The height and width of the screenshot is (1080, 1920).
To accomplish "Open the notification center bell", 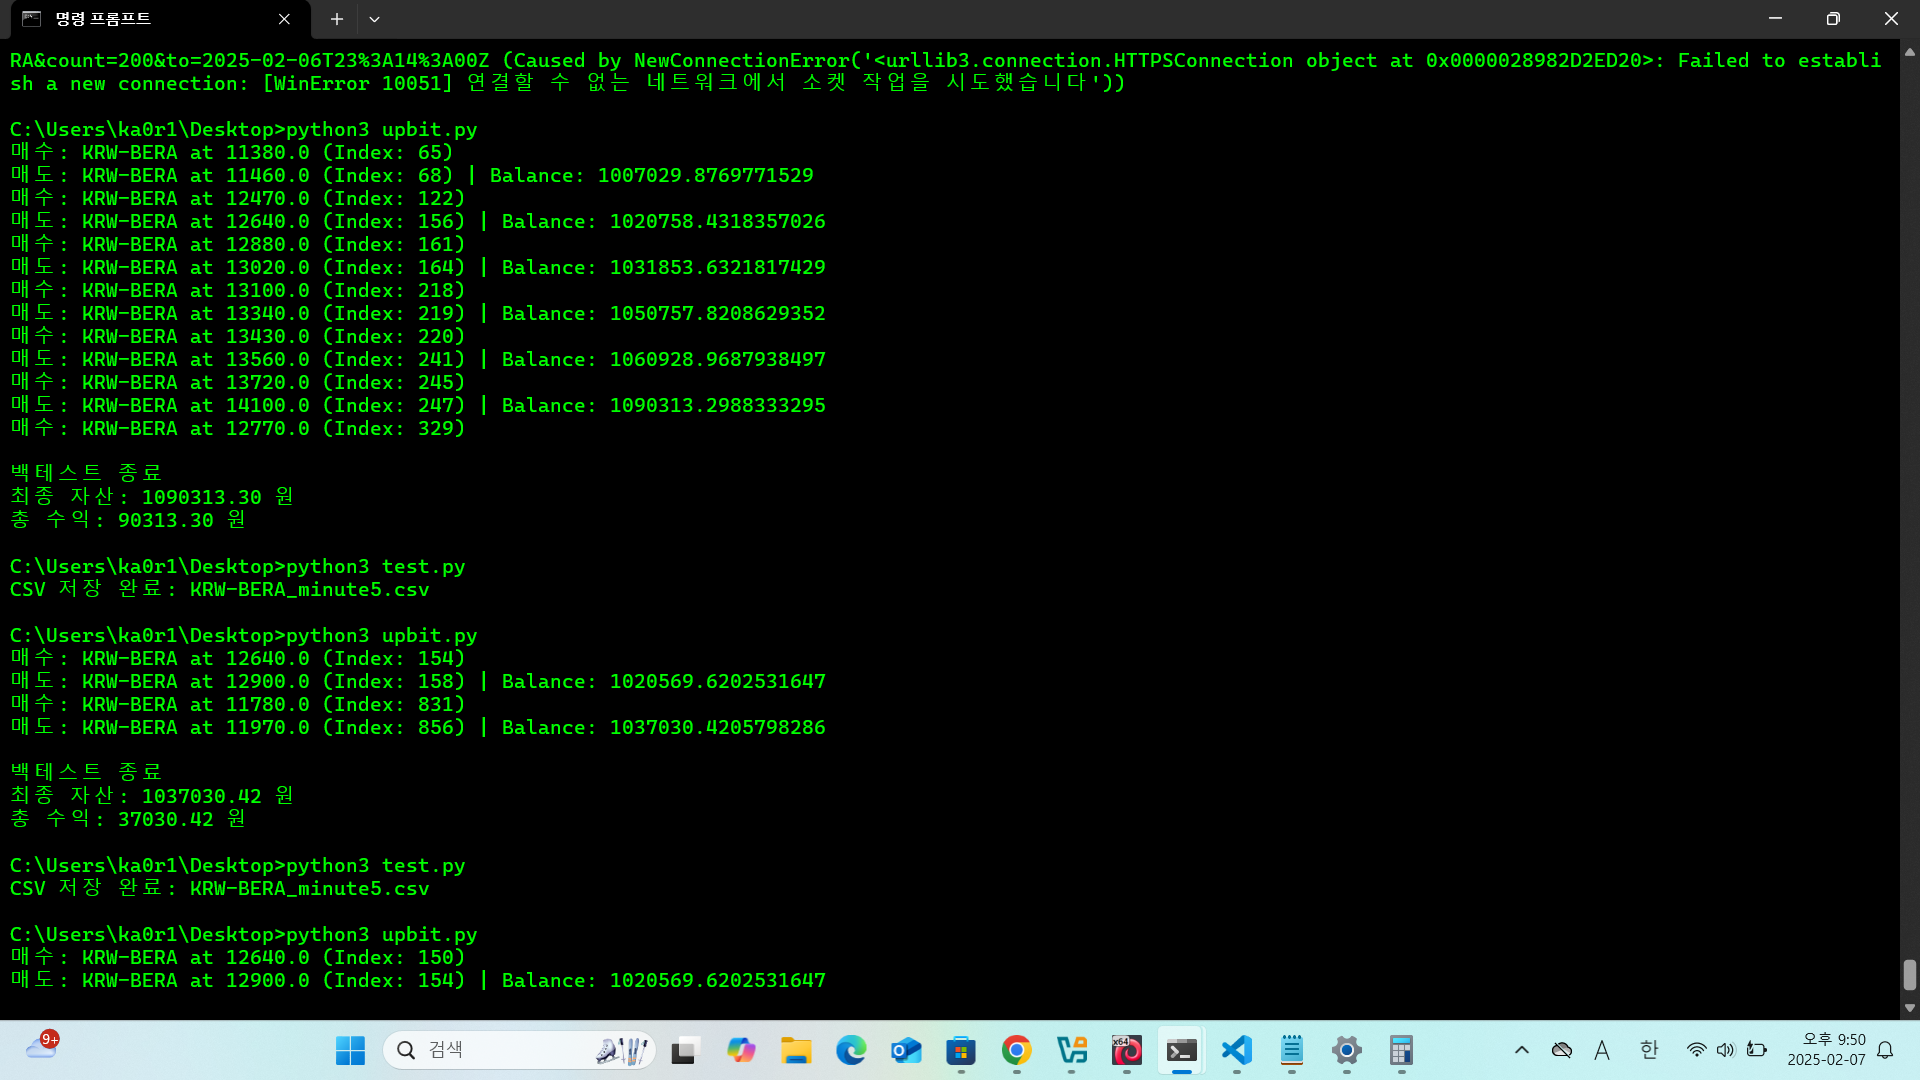I will (x=1885, y=1050).
